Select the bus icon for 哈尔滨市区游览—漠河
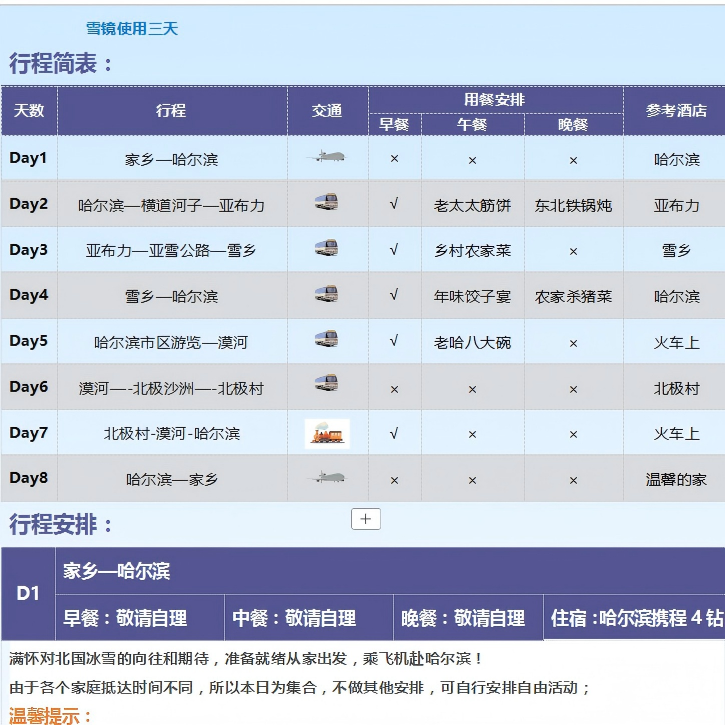Image resolution: width=725 pixels, height=725 pixels. coord(327,340)
